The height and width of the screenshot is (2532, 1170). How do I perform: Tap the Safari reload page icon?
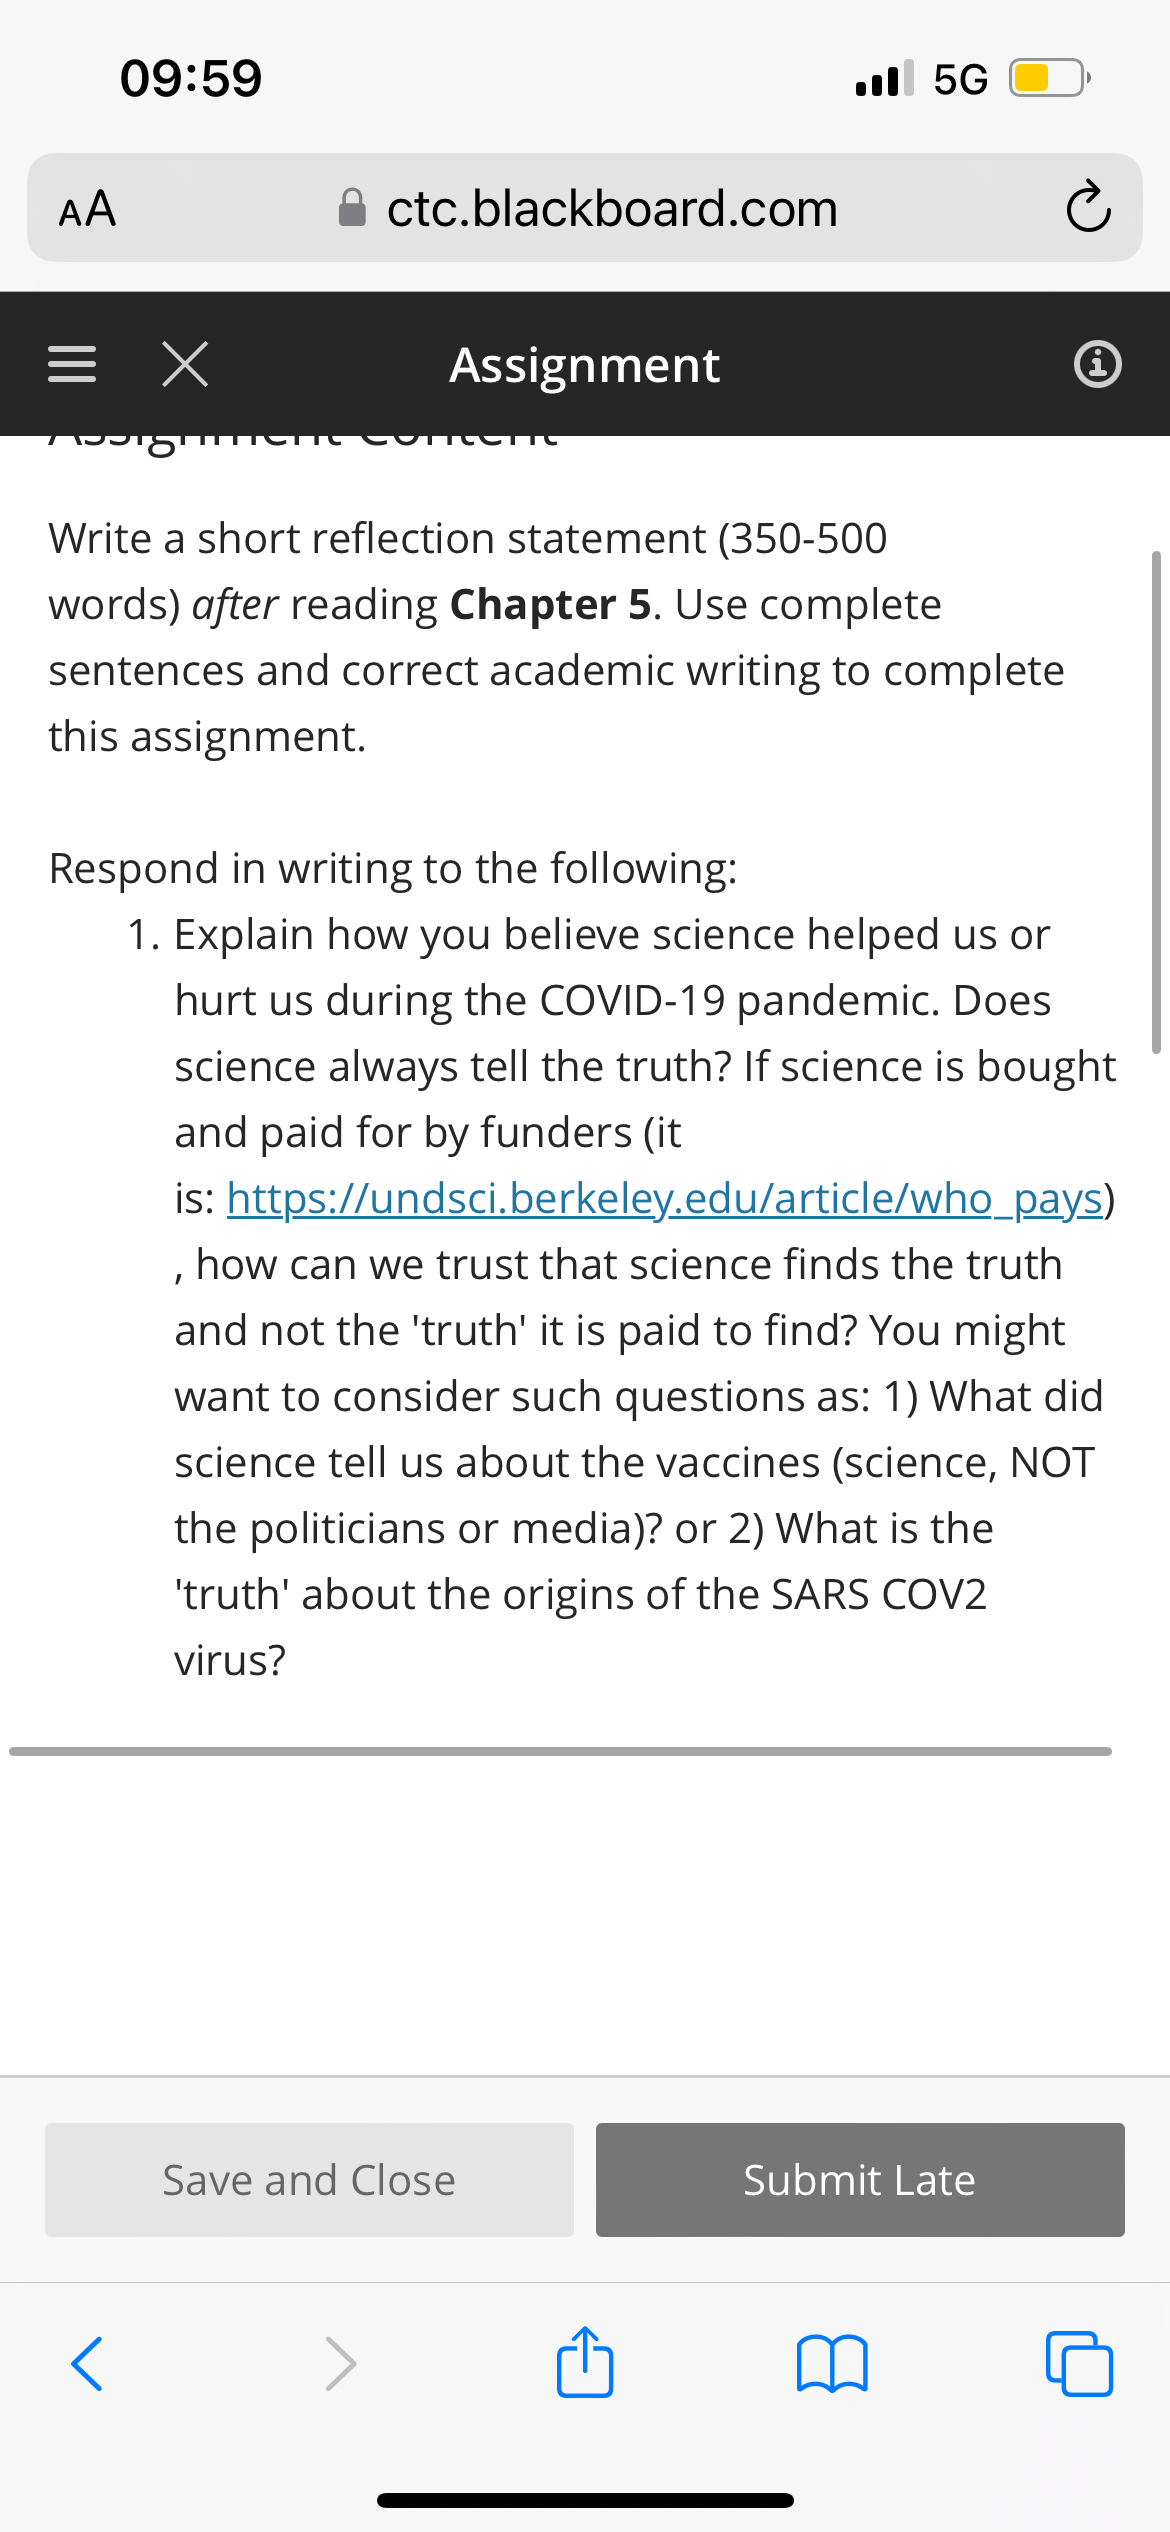1088,208
